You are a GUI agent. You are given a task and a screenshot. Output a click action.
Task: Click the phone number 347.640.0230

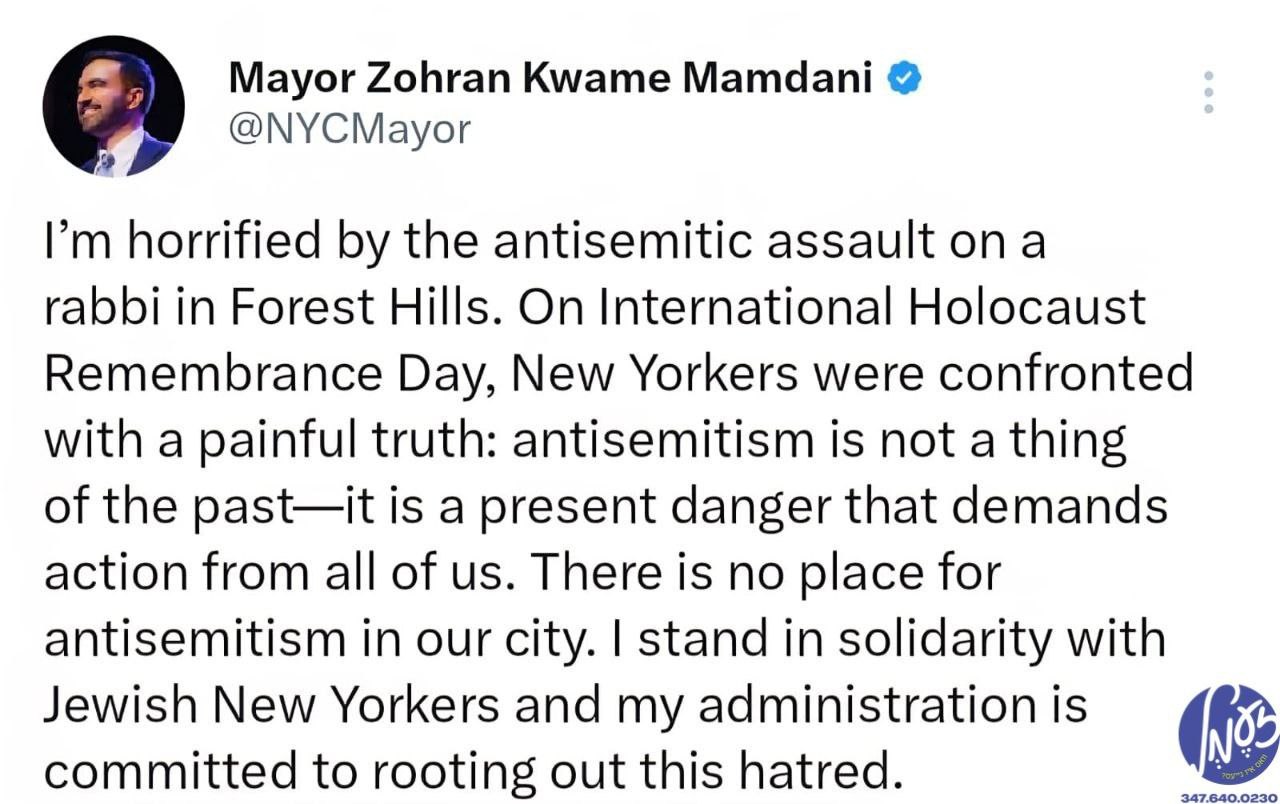[x=1230, y=797]
